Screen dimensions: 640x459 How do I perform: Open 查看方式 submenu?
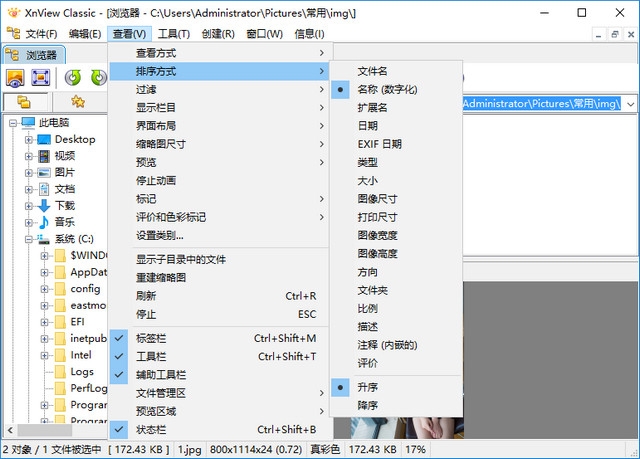(218, 53)
